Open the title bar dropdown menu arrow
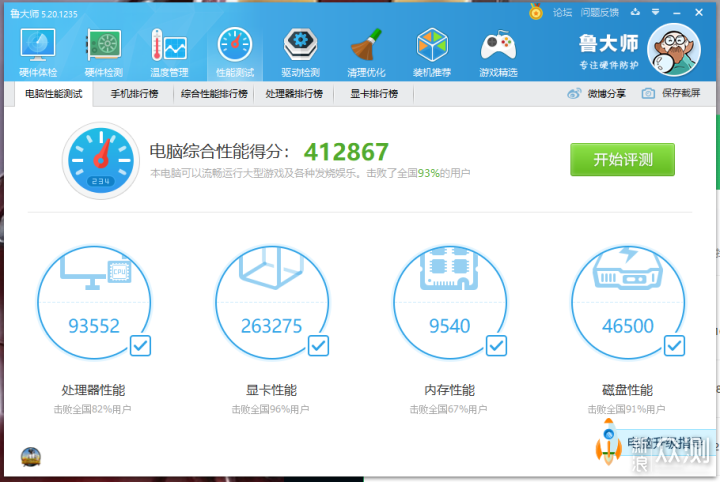The width and height of the screenshot is (720, 482). (x=655, y=12)
